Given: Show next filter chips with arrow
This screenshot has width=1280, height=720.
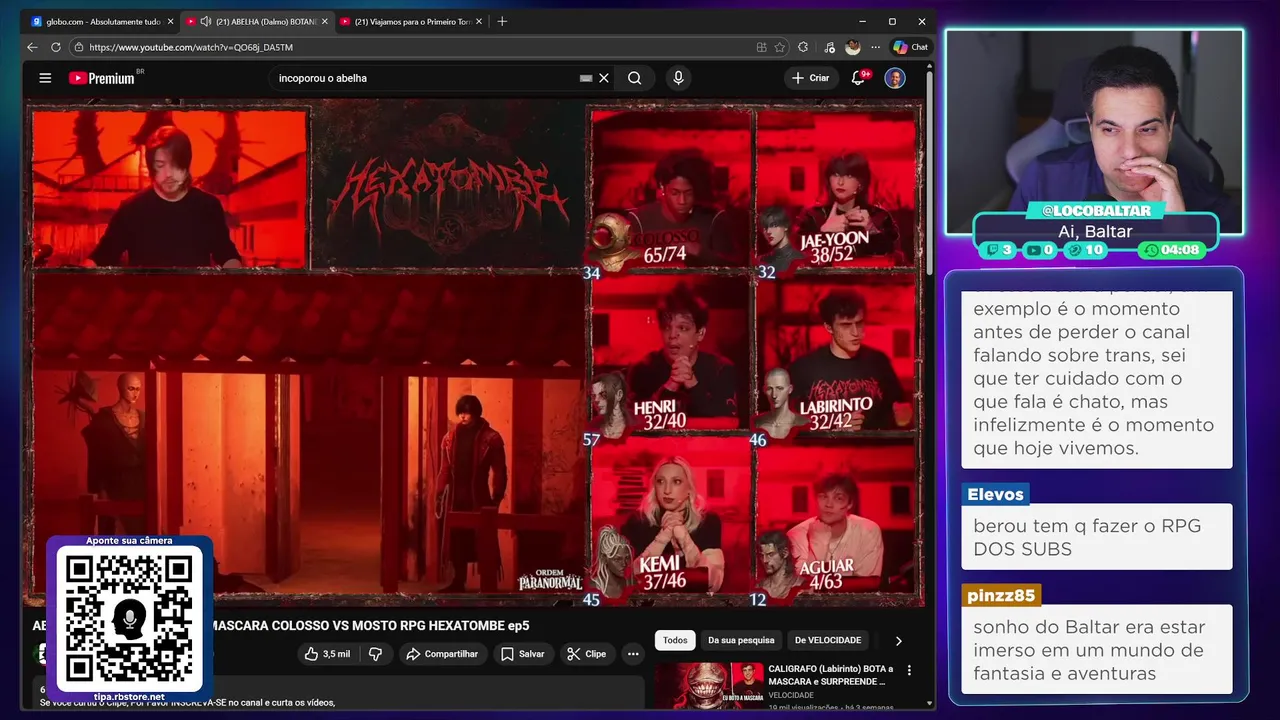Looking at the screenshot, I should (x=898, y=641).
